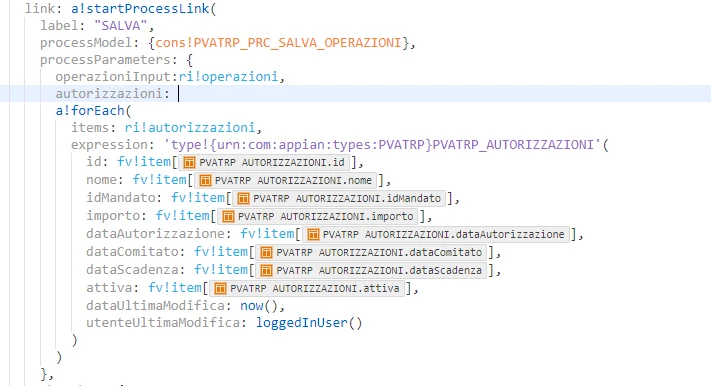Screen dimensions: 711x386
Task: Click the now() function call
Action: click(258, 306)
